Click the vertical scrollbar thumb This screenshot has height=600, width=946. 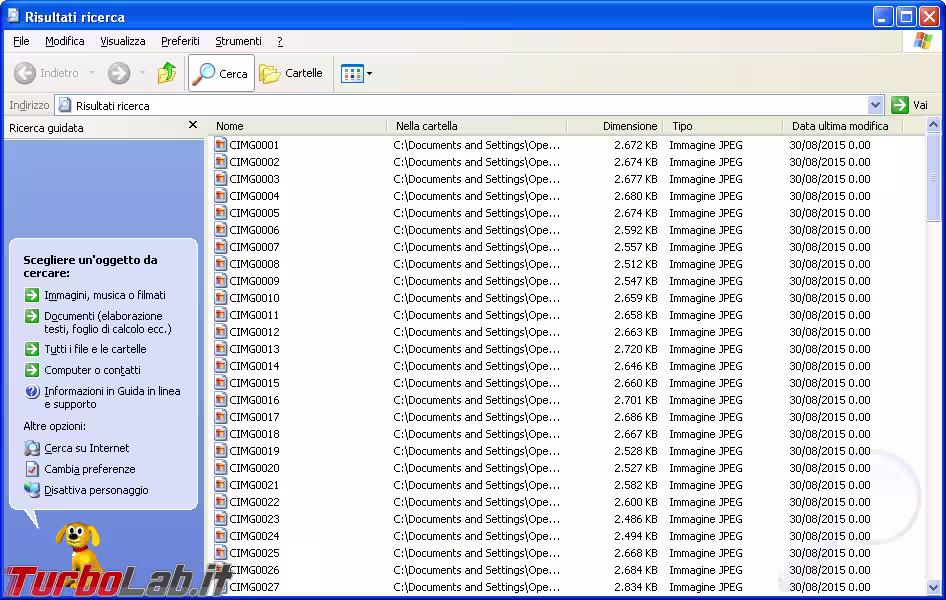click(x=933, y=177)
